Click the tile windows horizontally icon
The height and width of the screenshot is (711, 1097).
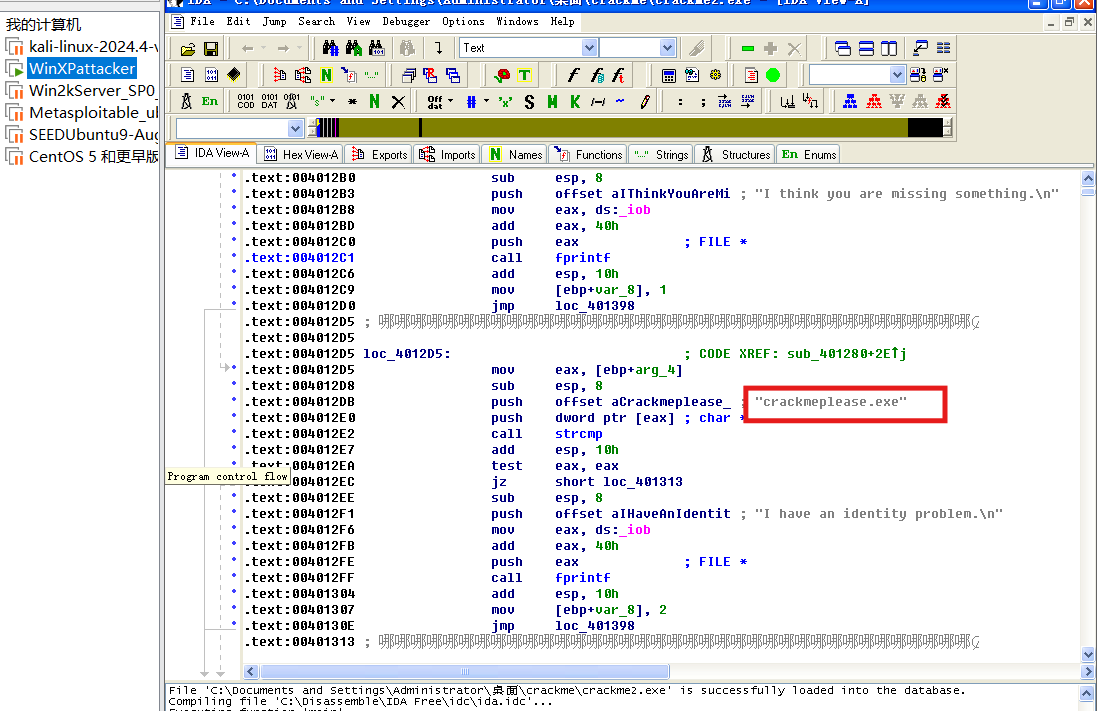866,48
